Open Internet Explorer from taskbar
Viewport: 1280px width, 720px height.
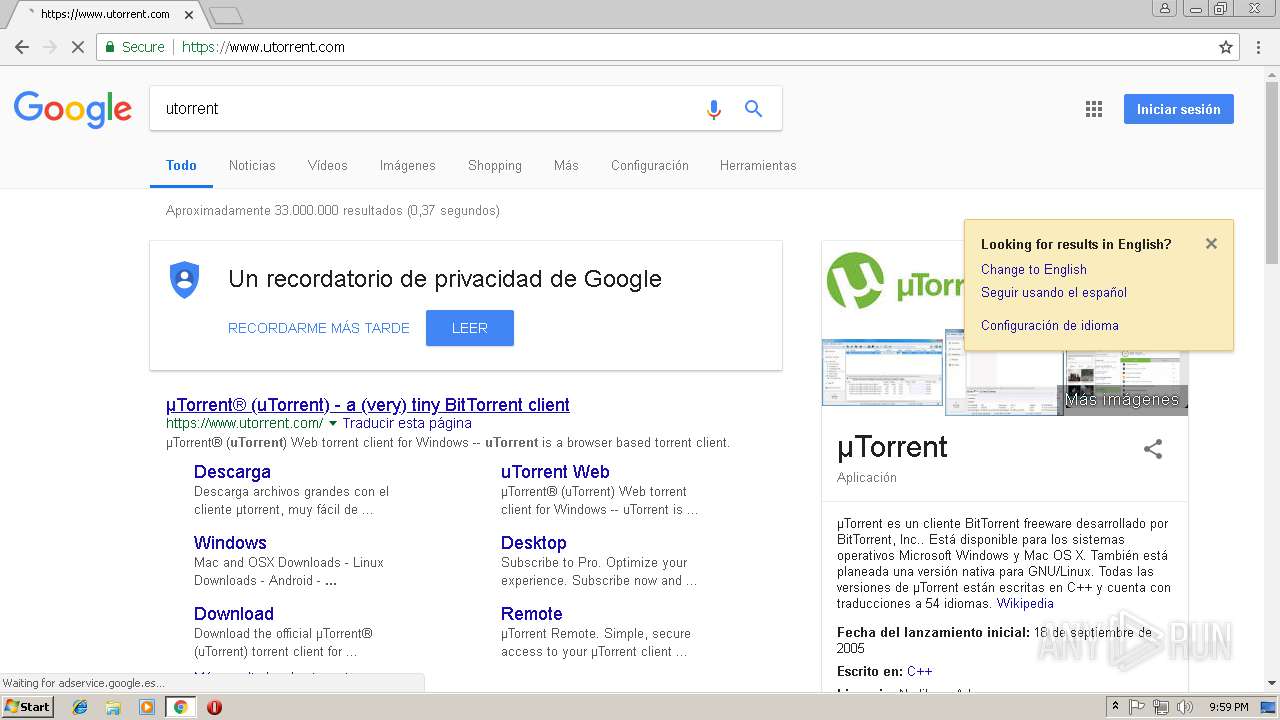click(x=80, y=707)
